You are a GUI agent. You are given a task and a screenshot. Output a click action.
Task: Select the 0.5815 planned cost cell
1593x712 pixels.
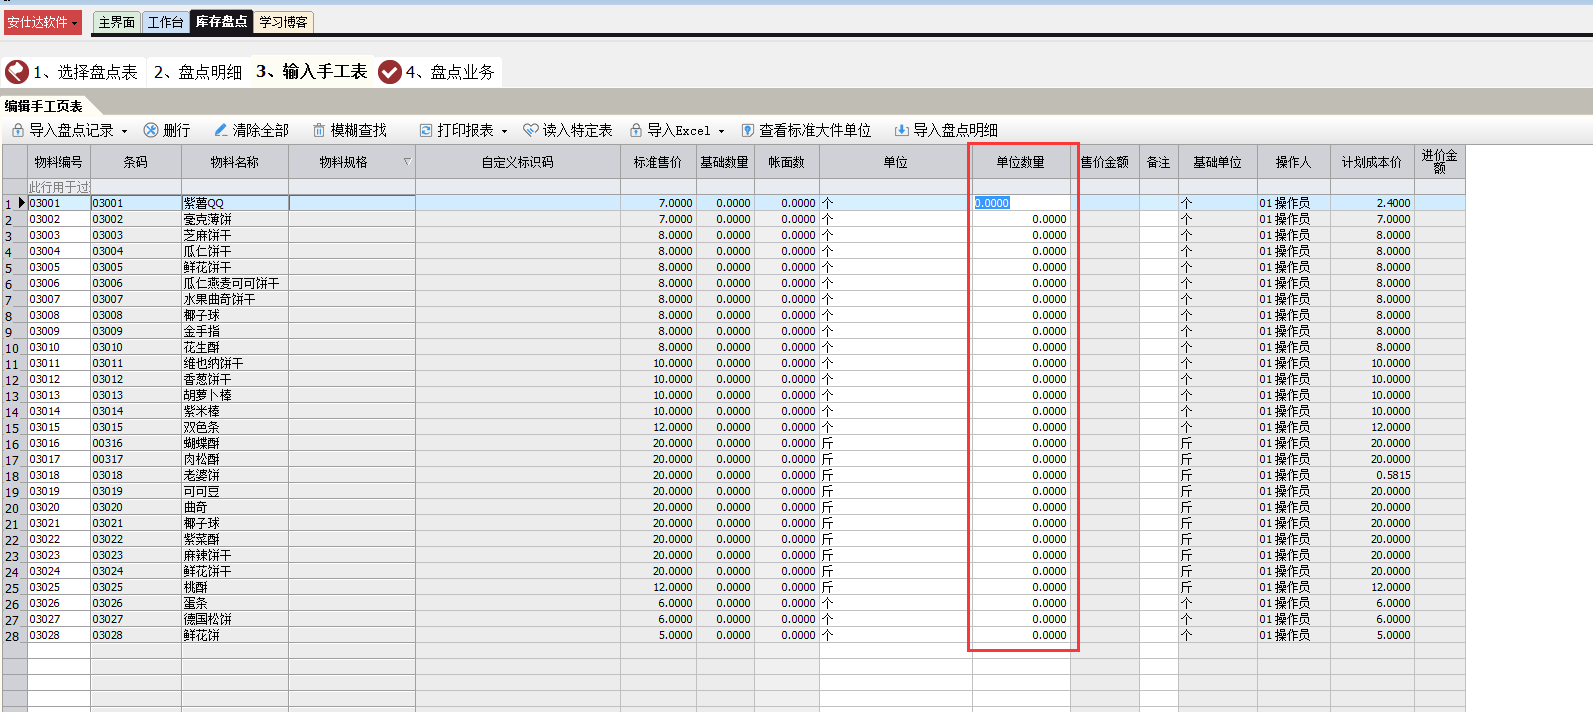pos(1372,475)
